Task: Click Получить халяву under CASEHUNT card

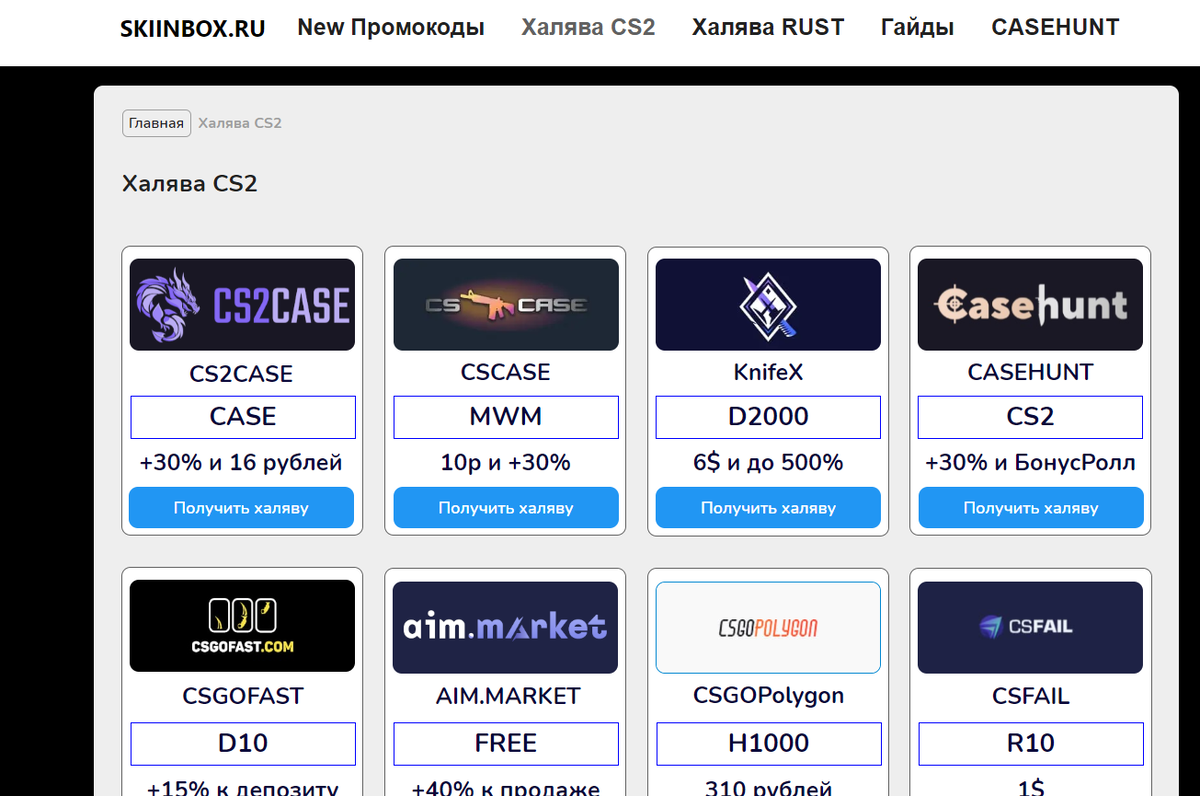Action: click(x=1030, y=508)
